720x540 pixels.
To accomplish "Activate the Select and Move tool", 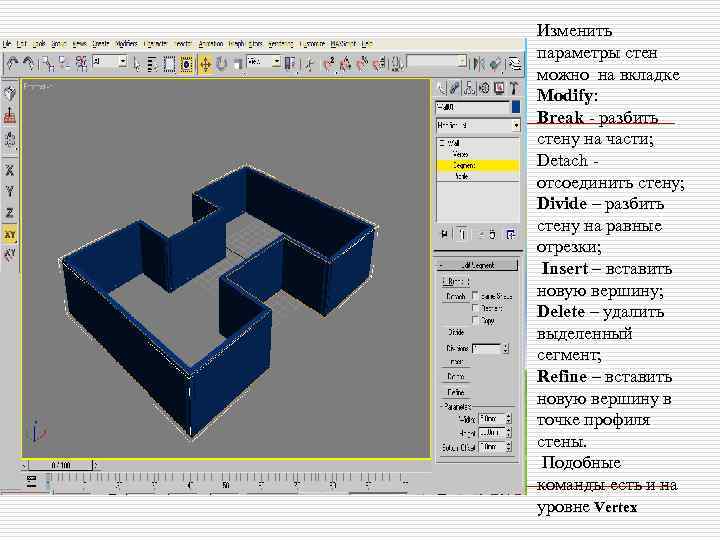I will [205, 64].
